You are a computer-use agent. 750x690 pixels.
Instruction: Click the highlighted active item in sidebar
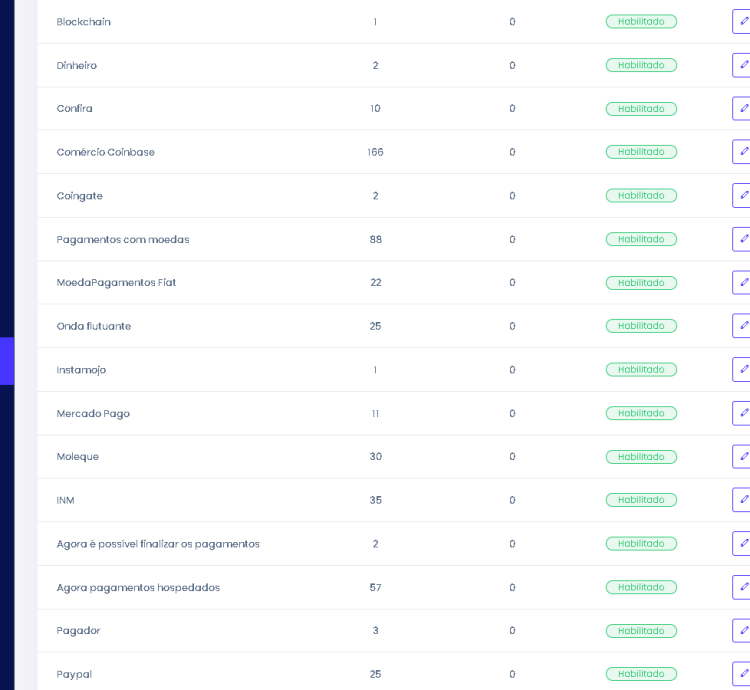coord(7,361)
